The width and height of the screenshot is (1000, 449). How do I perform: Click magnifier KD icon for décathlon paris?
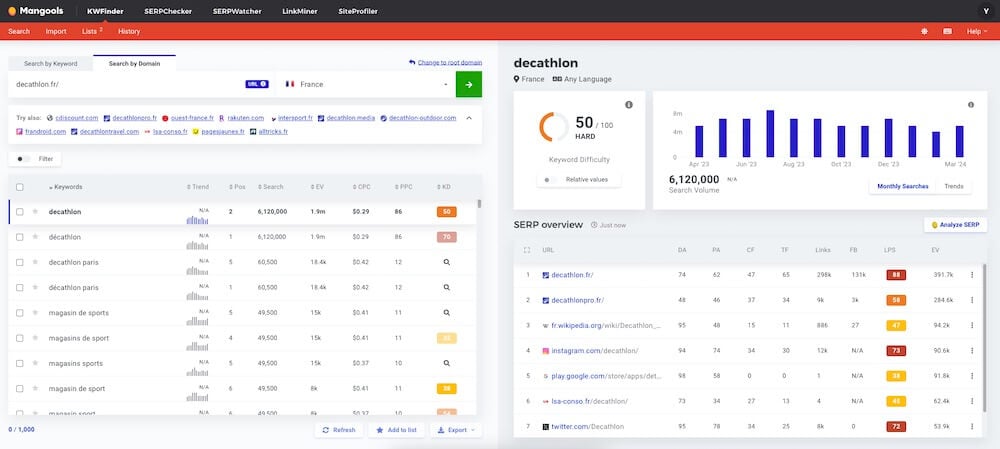point(446,288)
